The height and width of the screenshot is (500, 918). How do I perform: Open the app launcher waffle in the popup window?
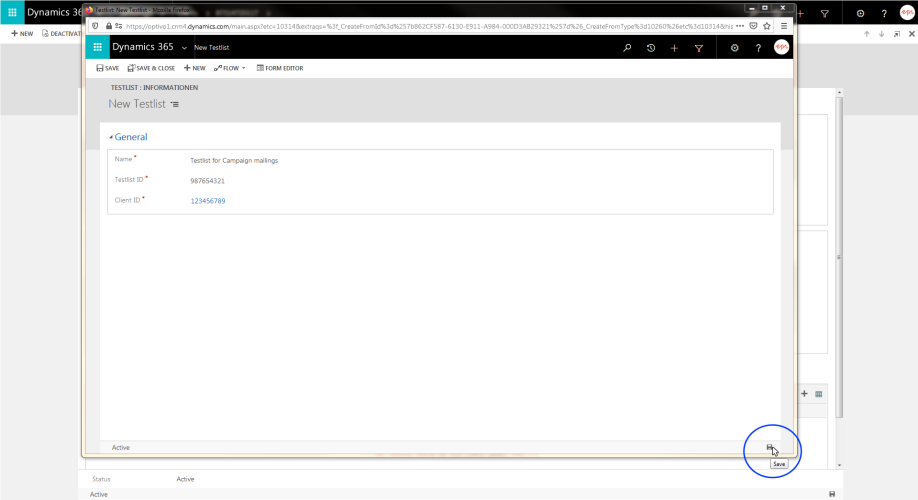tap(97, 47)
